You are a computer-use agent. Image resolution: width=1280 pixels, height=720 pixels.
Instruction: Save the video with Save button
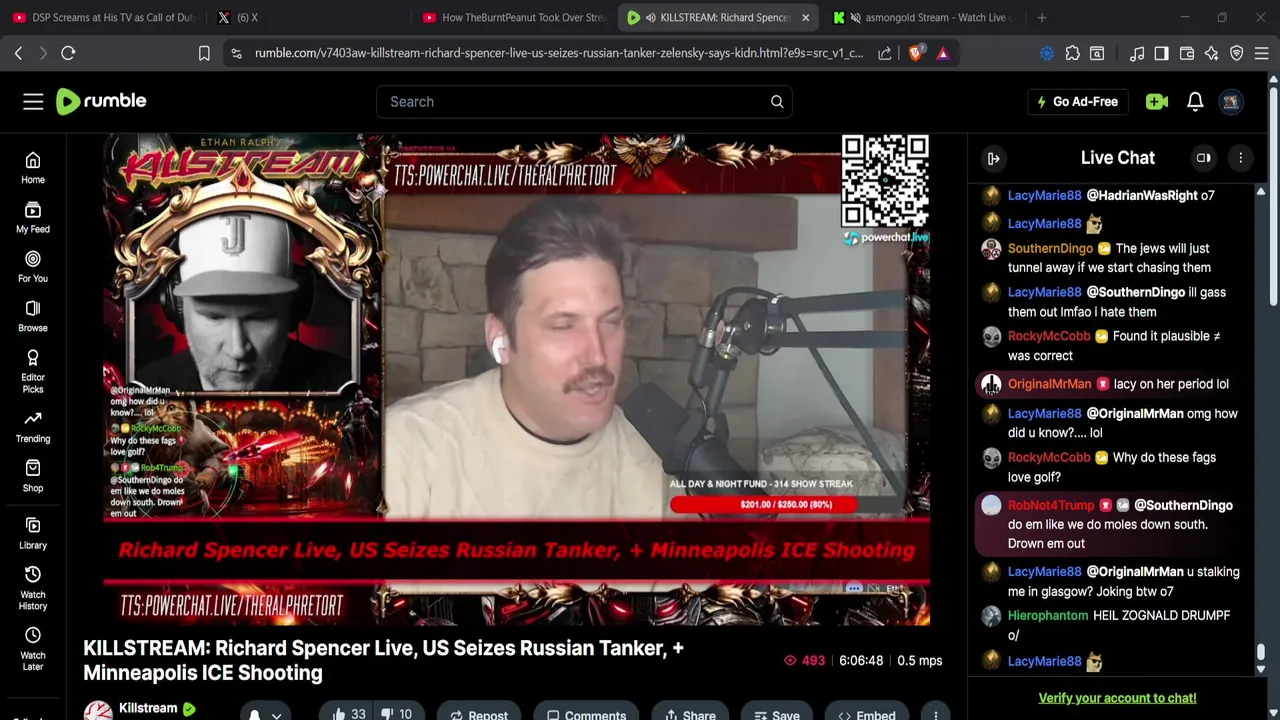tap(776, 714)
